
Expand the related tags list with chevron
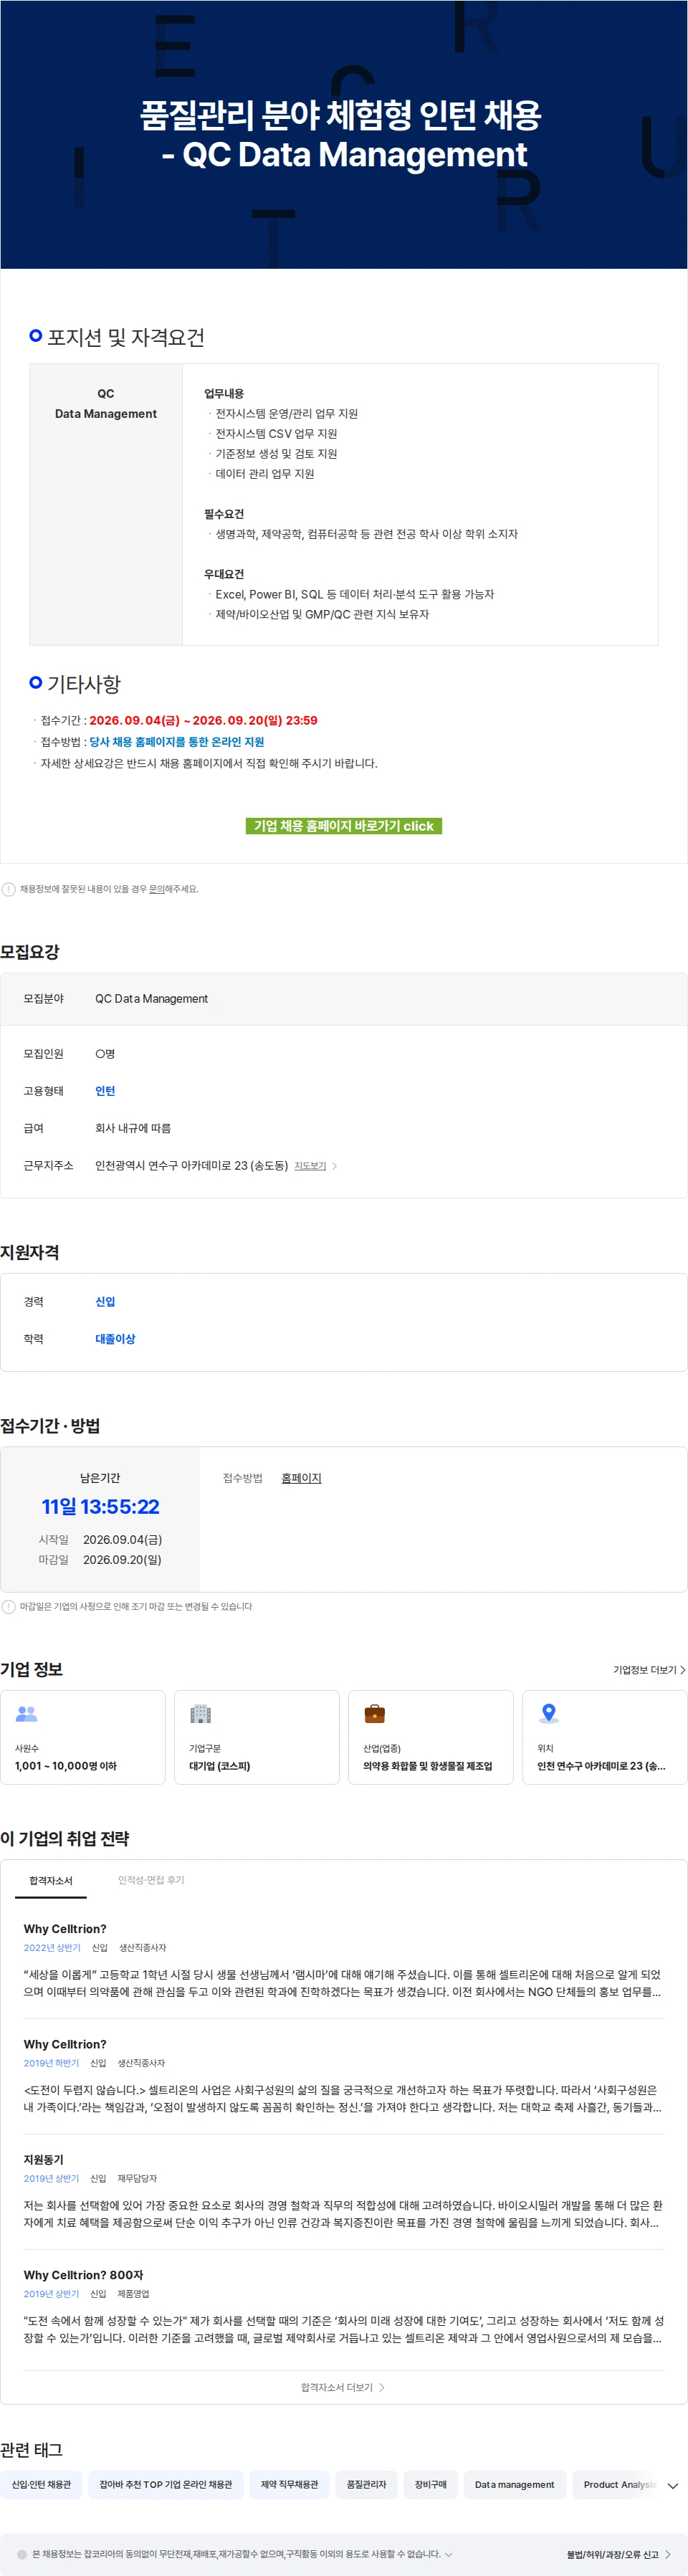pyautogui.click(x=673, y=2485)
